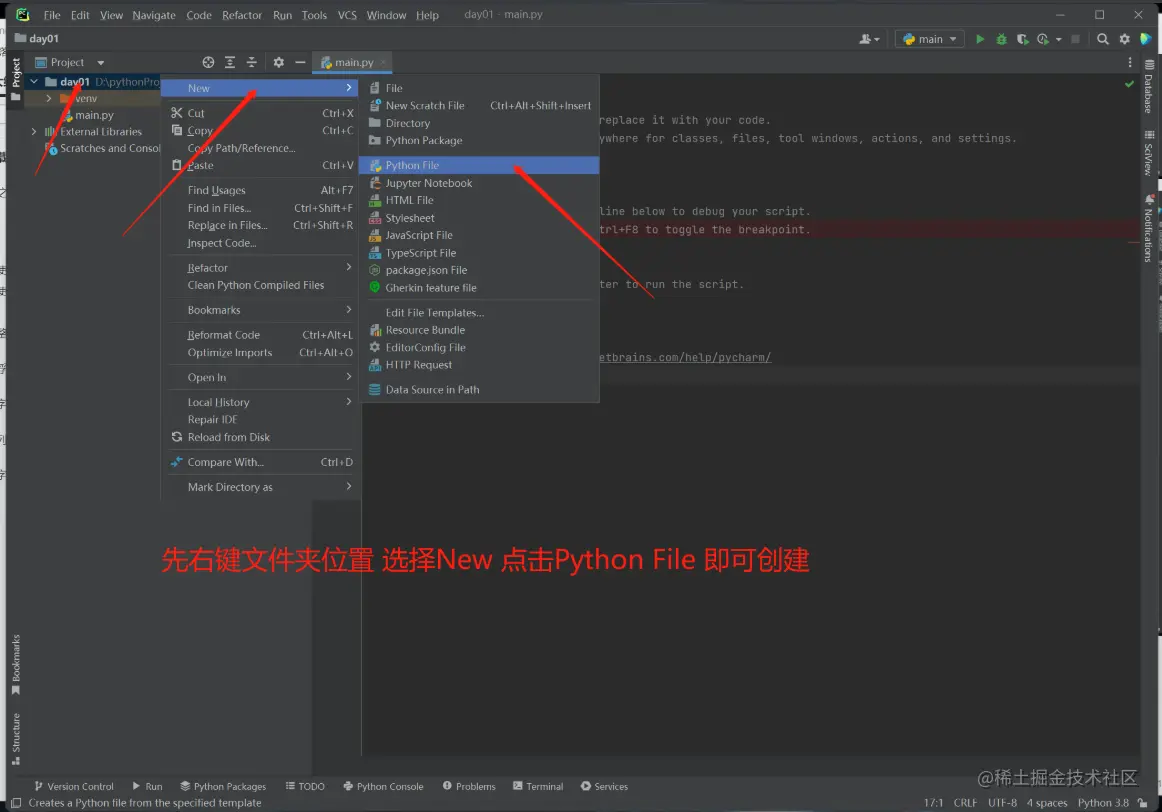Open Bookmarks tool window strip

click(x=16, y=665)
